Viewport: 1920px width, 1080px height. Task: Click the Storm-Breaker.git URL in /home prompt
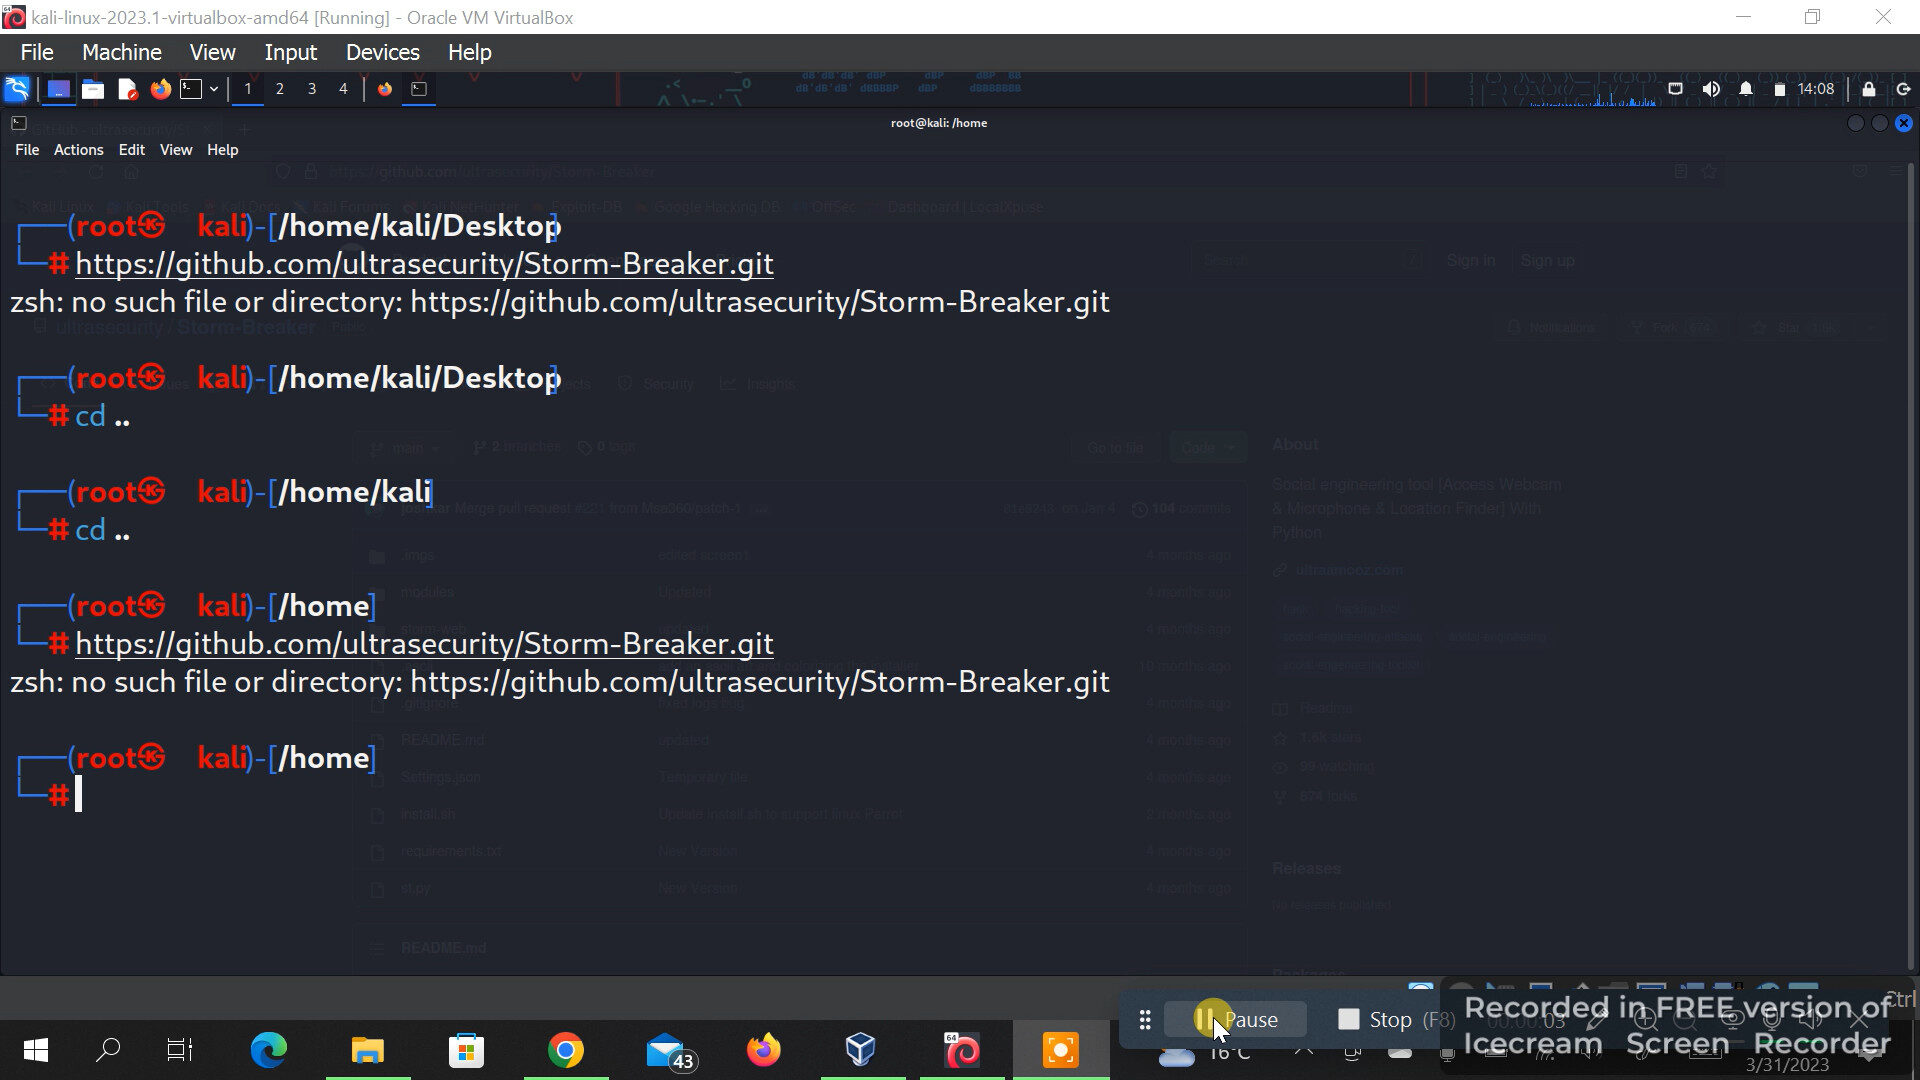[424, 644]
